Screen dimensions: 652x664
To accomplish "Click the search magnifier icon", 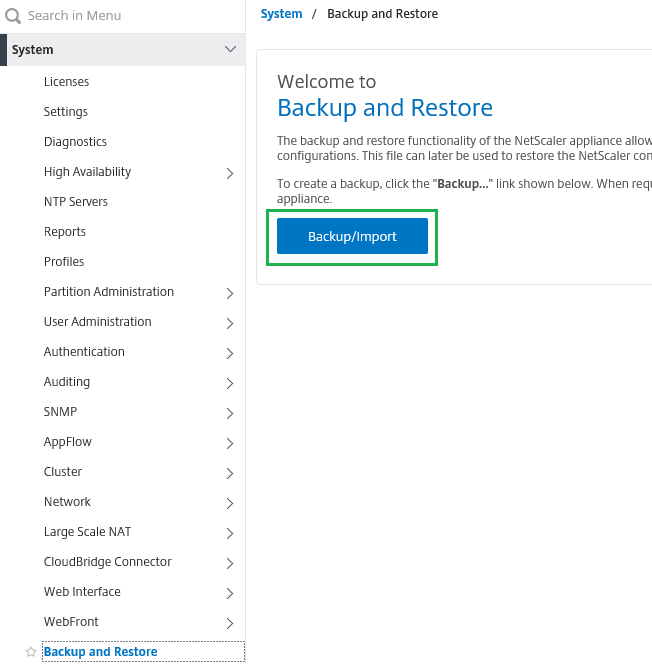I will click(13, 16).
